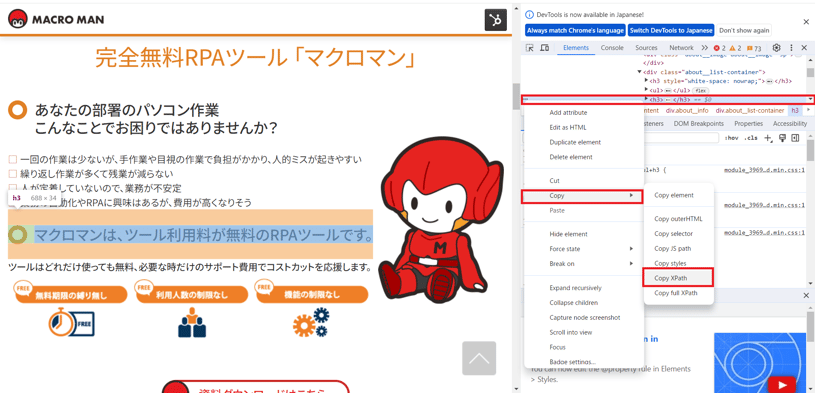The image size is (815, 393).
Task: Click the Don't show again button
Action: [x=744, y=30]
